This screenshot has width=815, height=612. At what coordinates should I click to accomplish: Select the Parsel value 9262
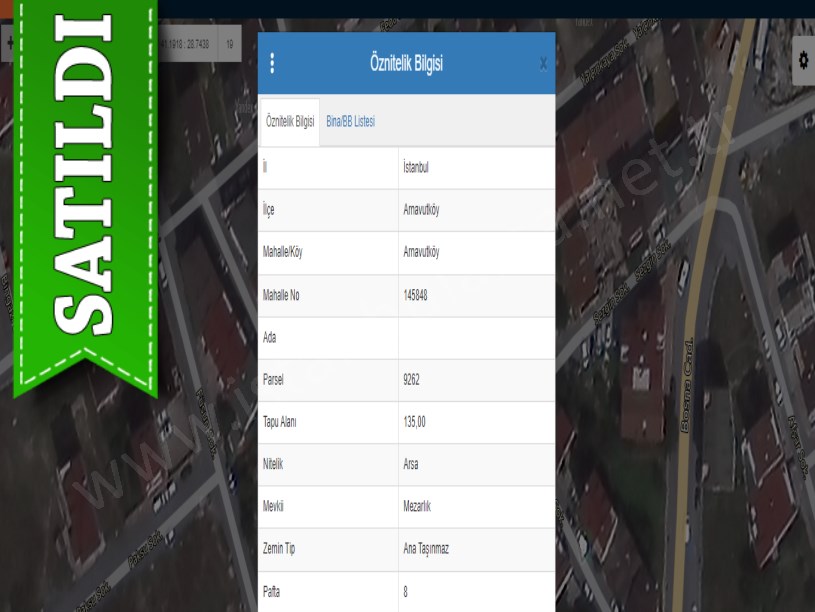point(413,380)
